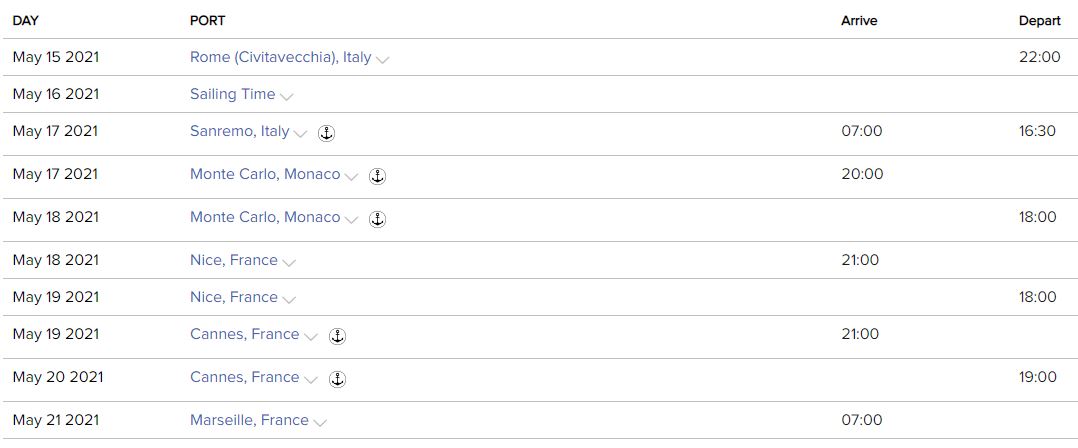
Task: Click the anchor icon next to Sanremo, Italy
Action: point(326,133)
